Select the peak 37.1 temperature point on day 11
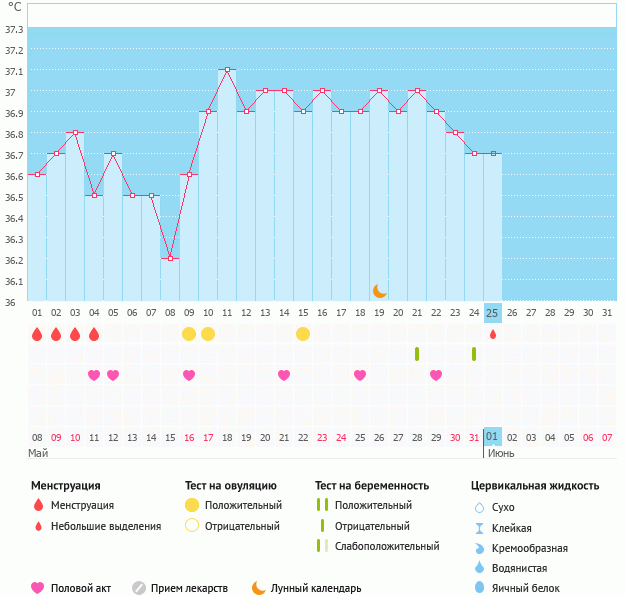This screenshot has height=595, width=626. tap(227, 70)
